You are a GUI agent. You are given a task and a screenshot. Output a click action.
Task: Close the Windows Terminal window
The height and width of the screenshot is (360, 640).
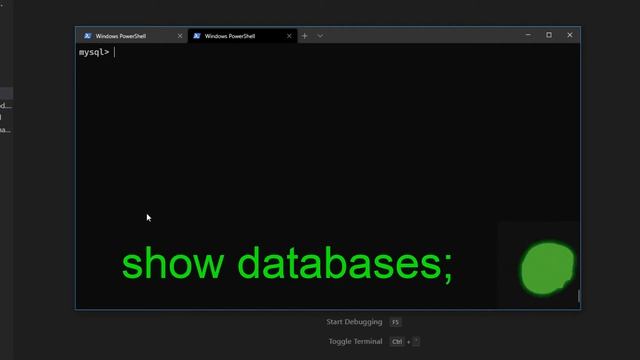[x=570, y=35]
